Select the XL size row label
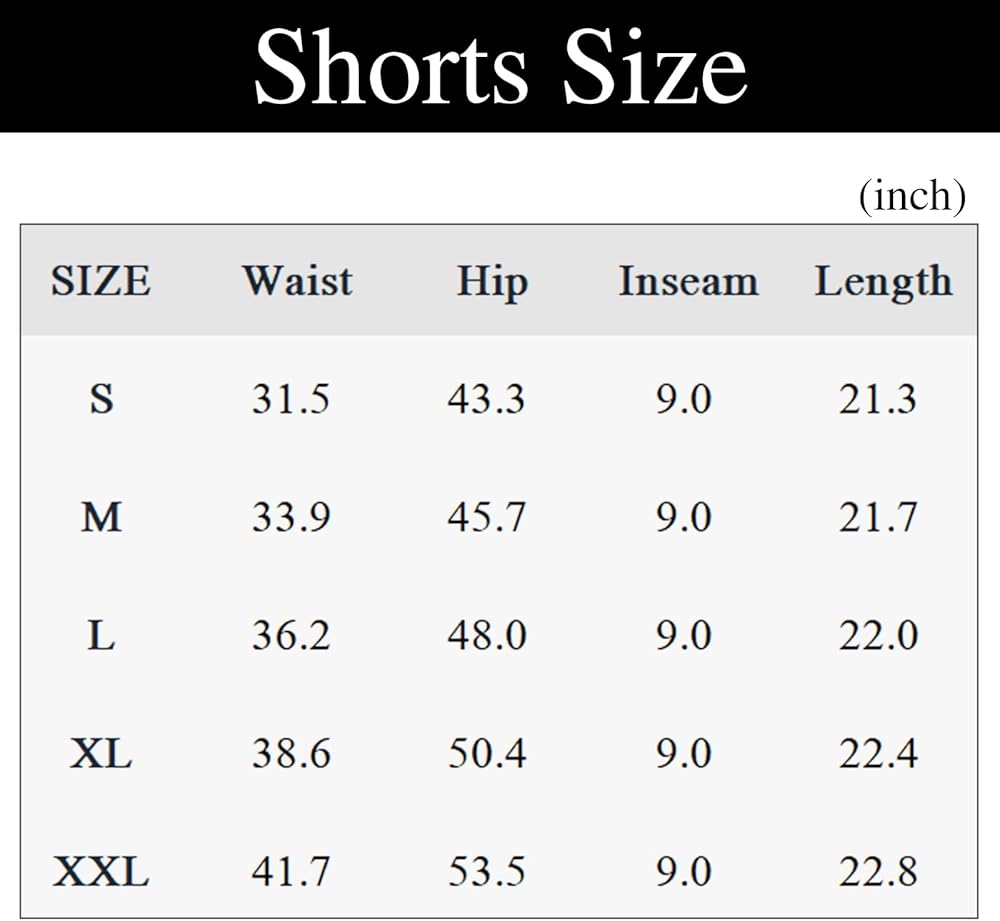 point(101,754)
